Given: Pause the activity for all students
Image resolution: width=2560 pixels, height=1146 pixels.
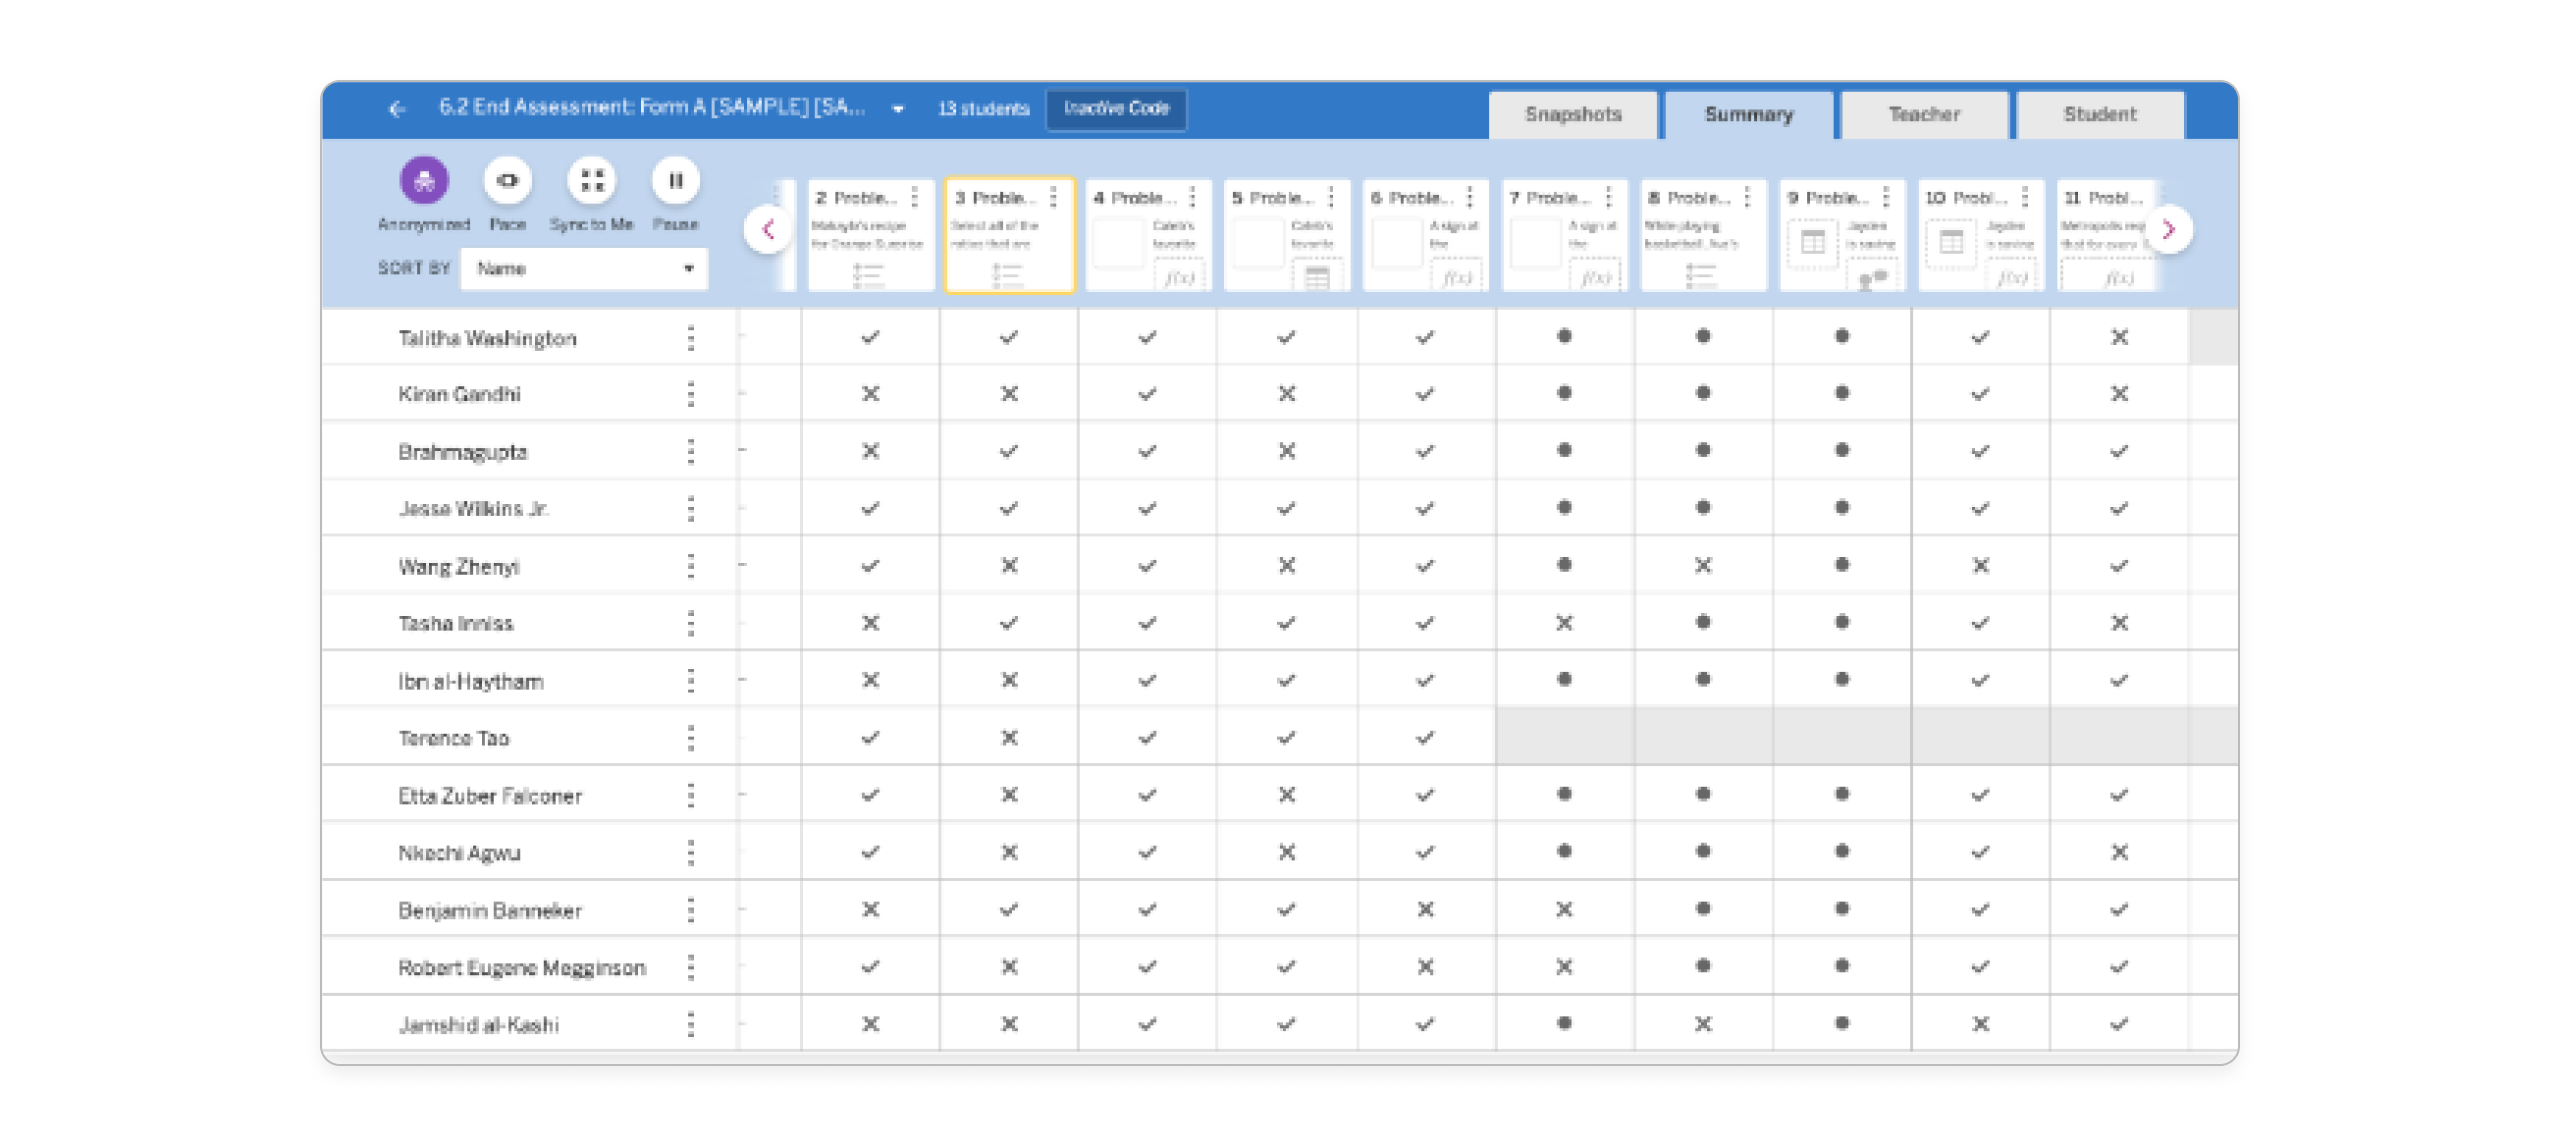Looking at the screenshot, I should click(x=676, y=180).
